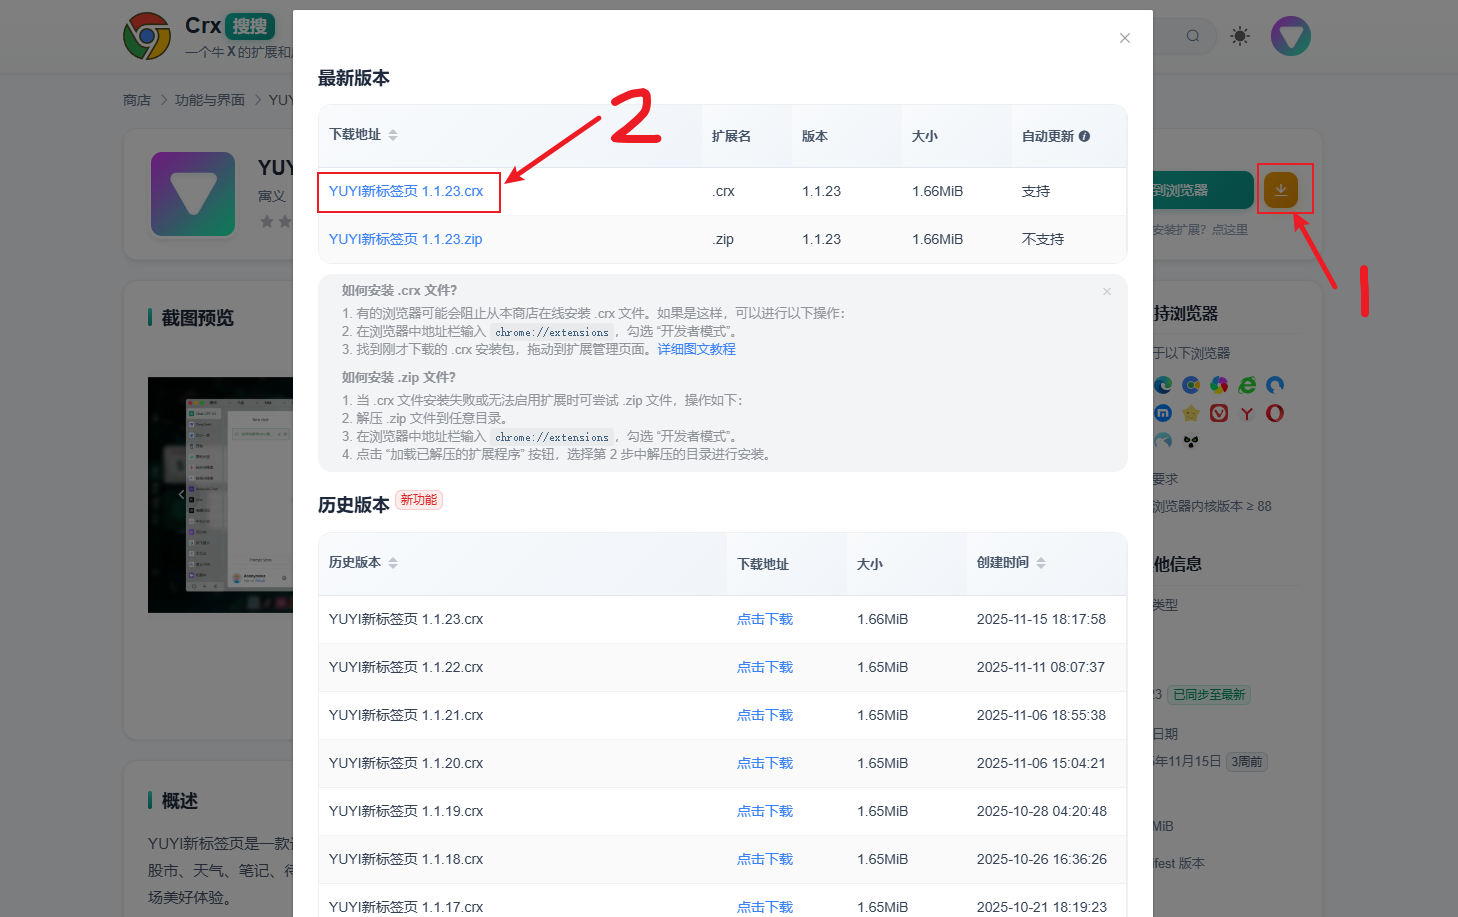Click the Microsoft Edge browser icon
This screenshot has width=1458, height=917.
[x=1163, y=385]
